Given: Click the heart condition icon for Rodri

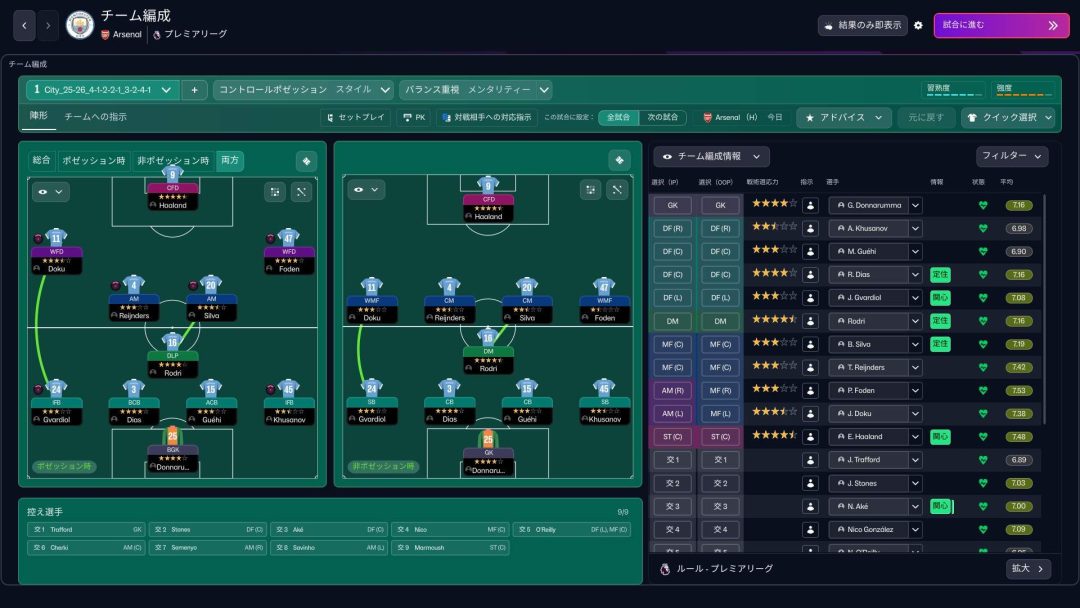Looking at the screenshot, I should tap(982, 321).
